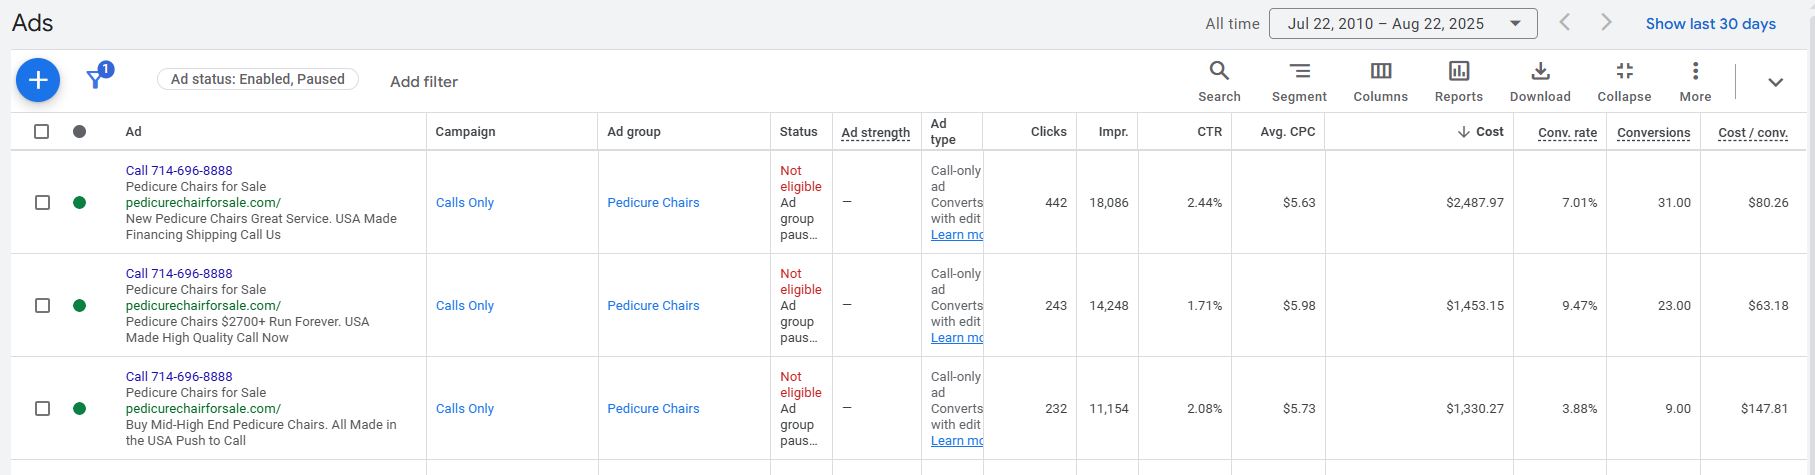Click Learn more link in $80.26 row
This screenshot has width=1815, height=475.
[x=957, y=235]
